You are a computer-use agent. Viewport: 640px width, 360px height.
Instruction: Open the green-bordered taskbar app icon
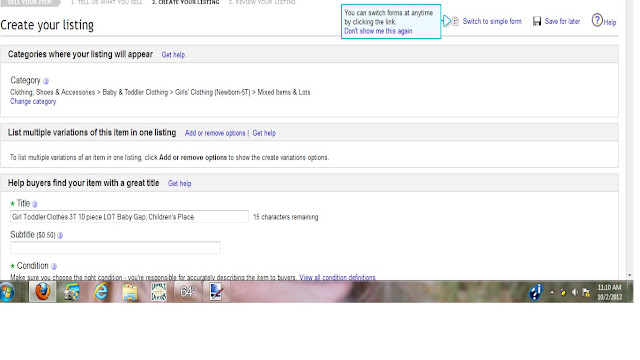[x=158, y=292]
